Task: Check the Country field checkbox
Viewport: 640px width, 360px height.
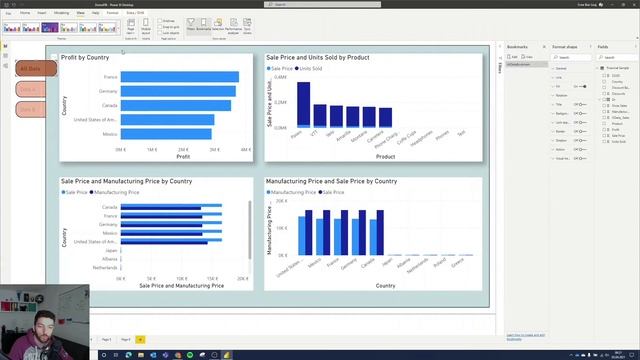Action: pyautogui.click(x=604, y=82)
